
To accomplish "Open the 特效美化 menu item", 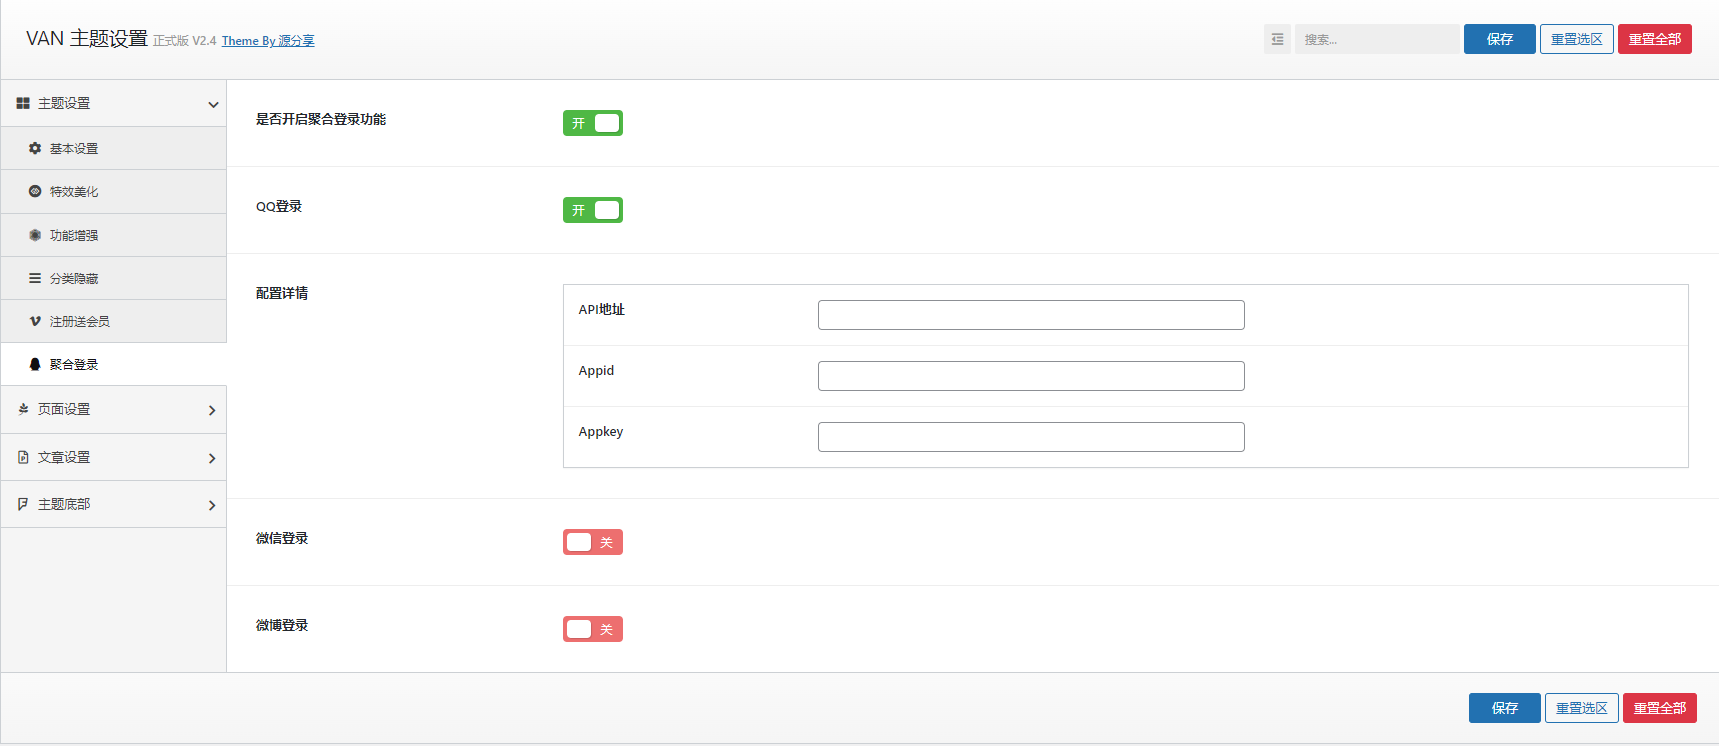I will pos(74,191).
